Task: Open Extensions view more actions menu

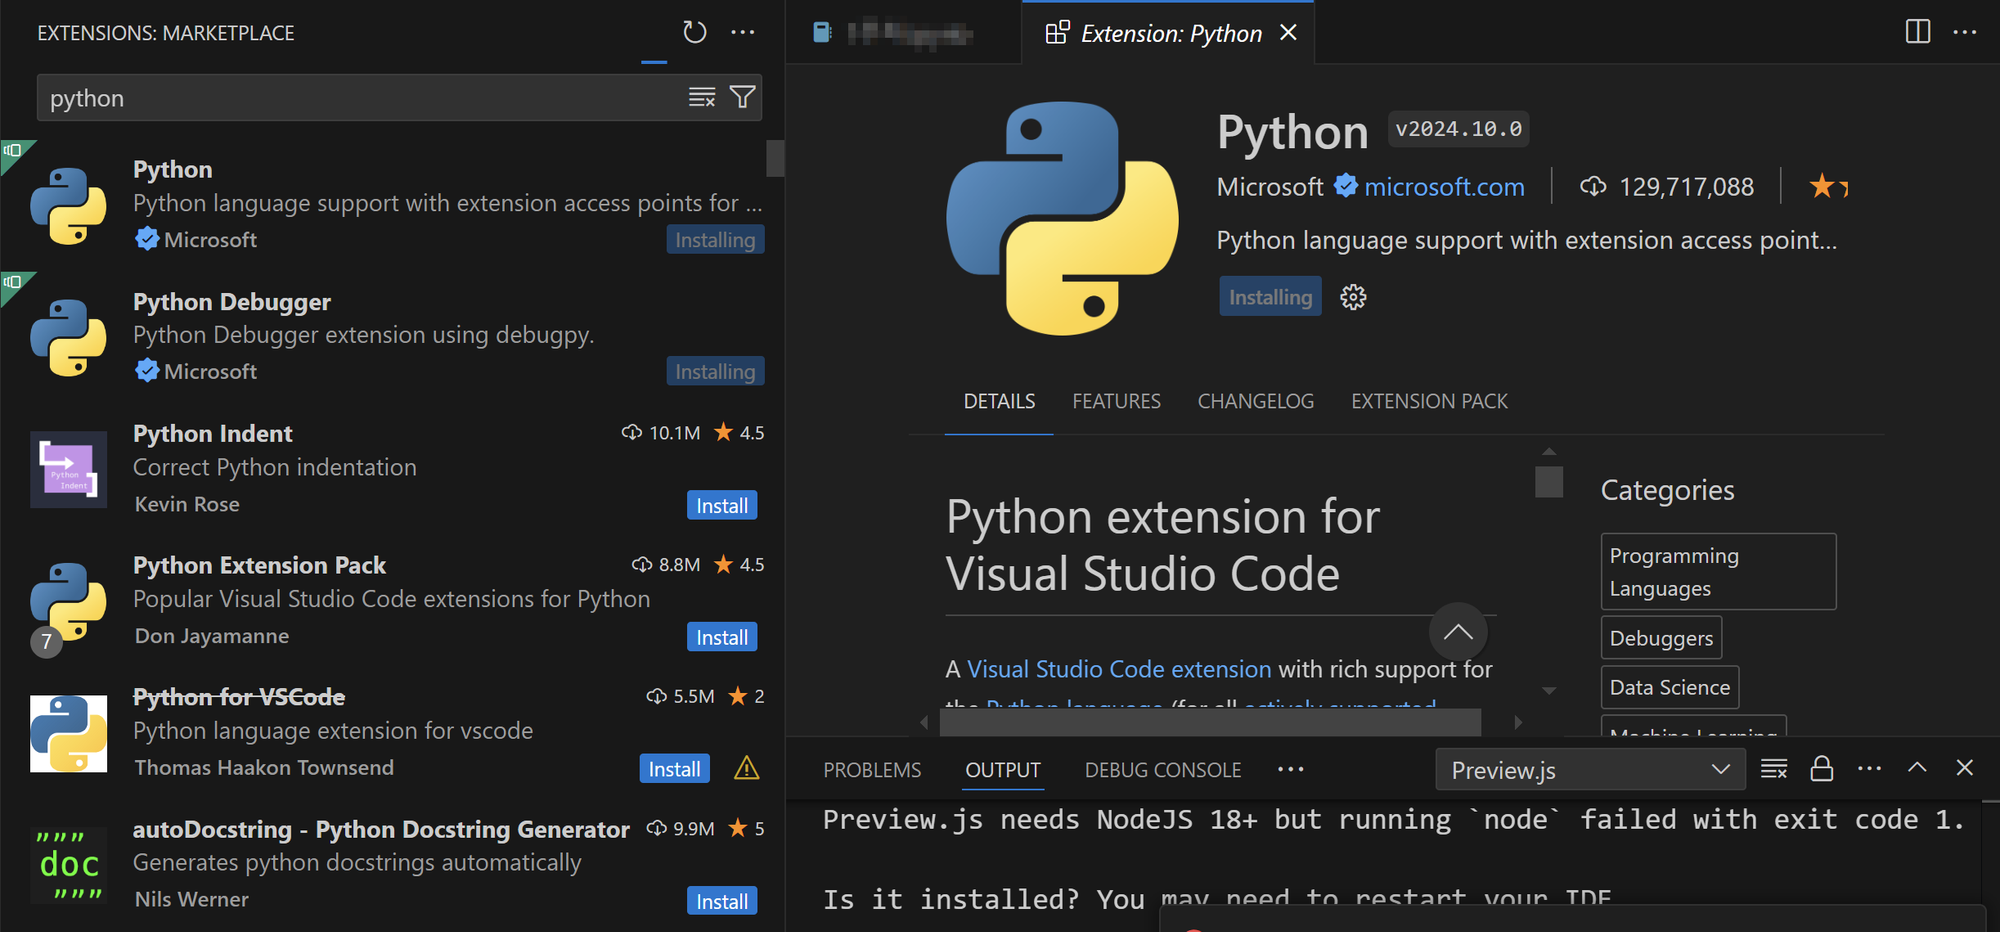Action: point(743,33)
